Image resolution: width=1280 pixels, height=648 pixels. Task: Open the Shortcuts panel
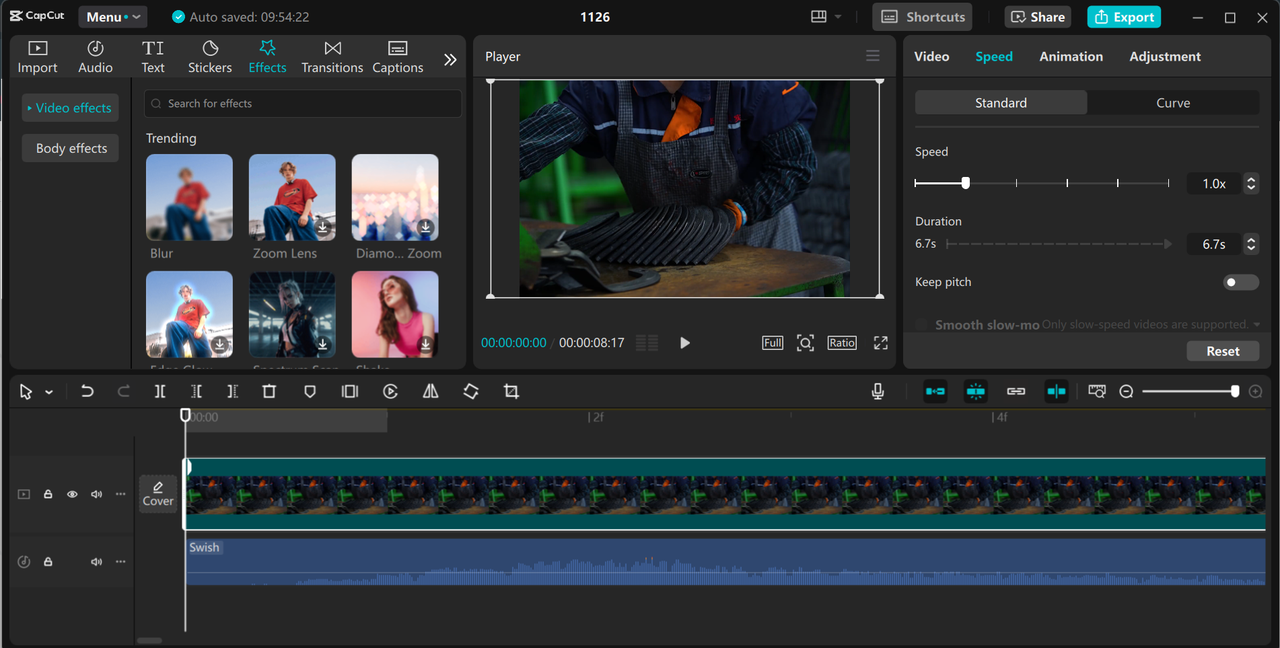[922, 17]
